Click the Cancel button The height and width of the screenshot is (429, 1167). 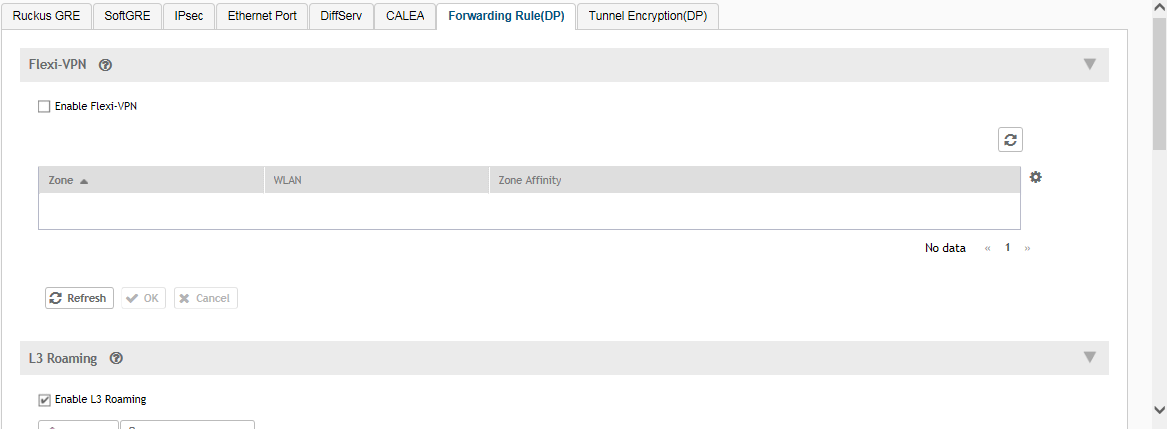point(205,298)
